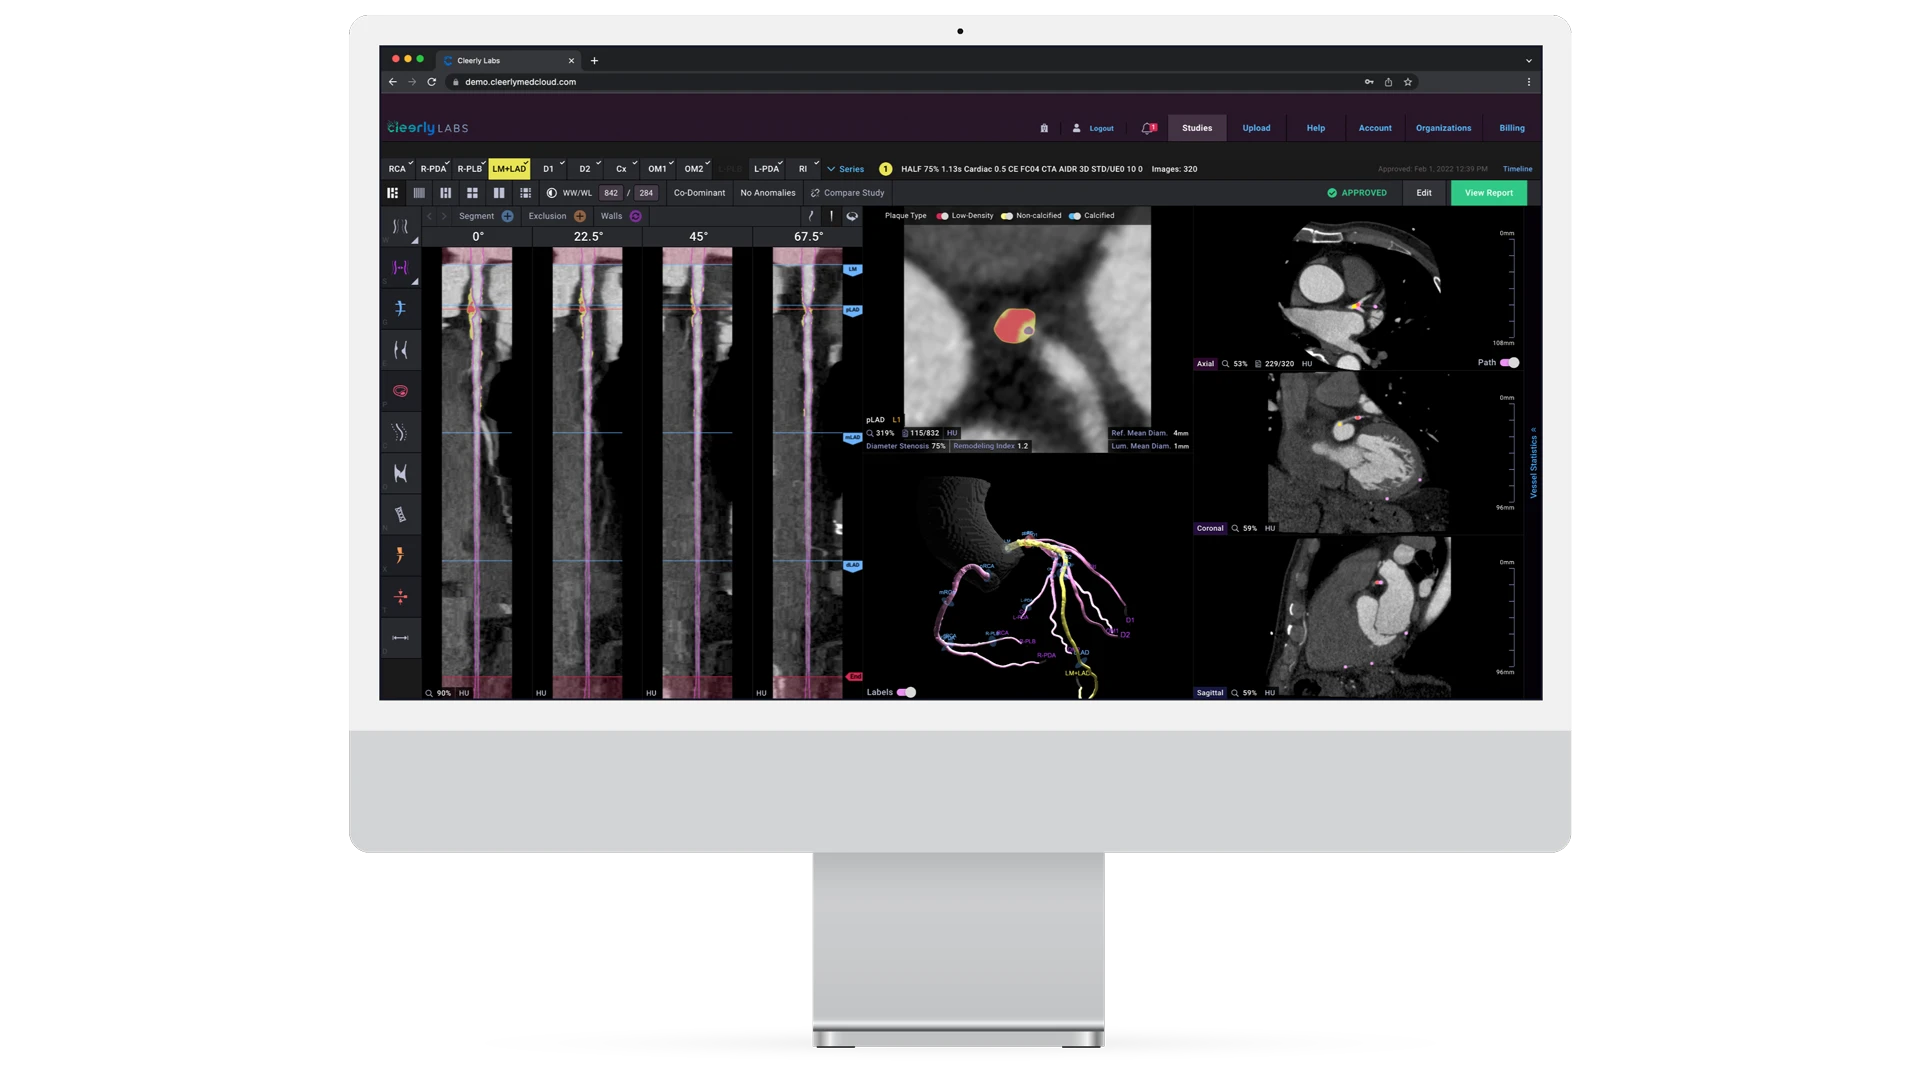The width and height of the screenshot is (1920, 1080).
Task: Expand vessel walls tool submenu triangle
Action: (x=415, y=241)
